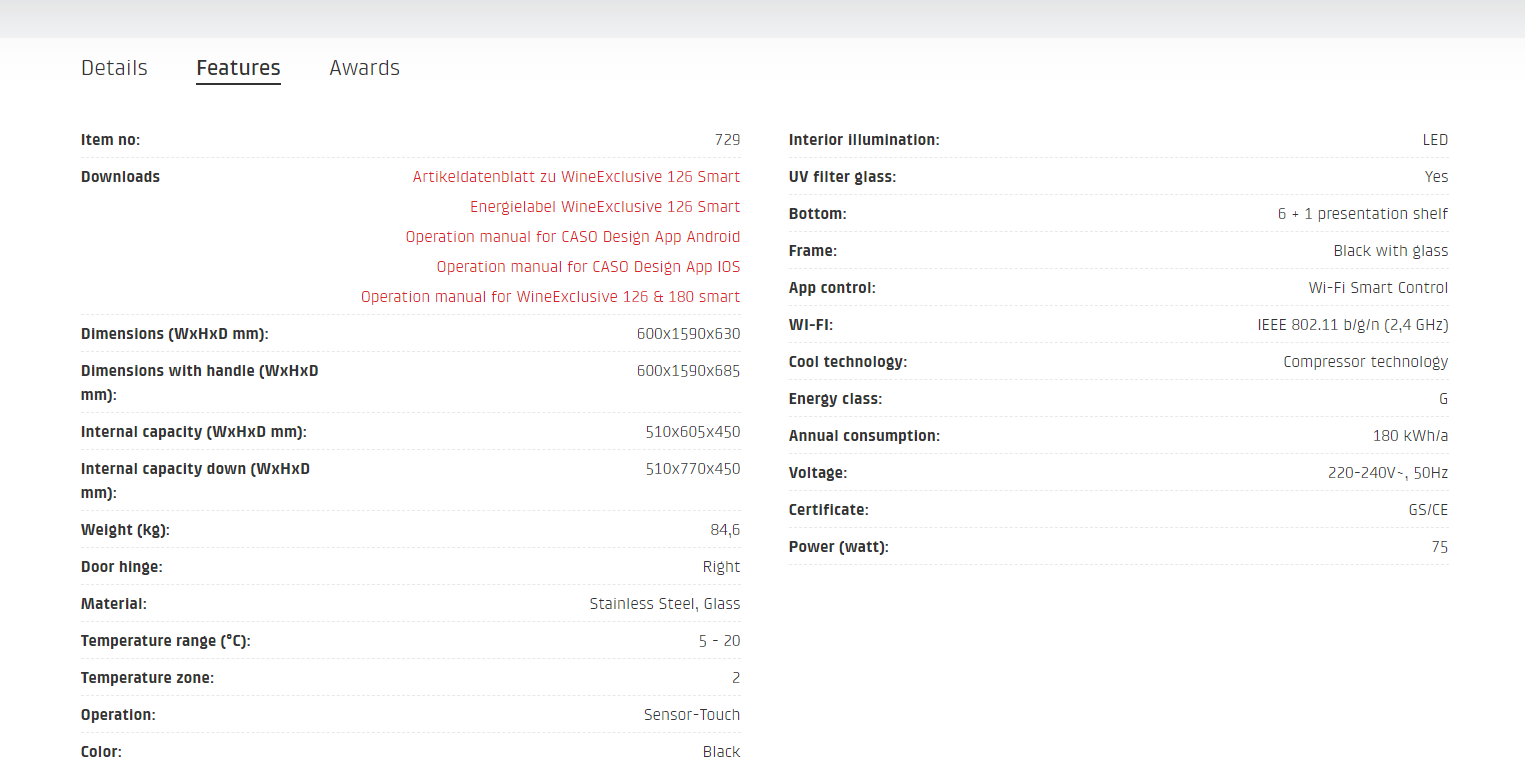Click the Voltage: label
Viewport: 1525px width, 763px height.
(x=818, y=473)
